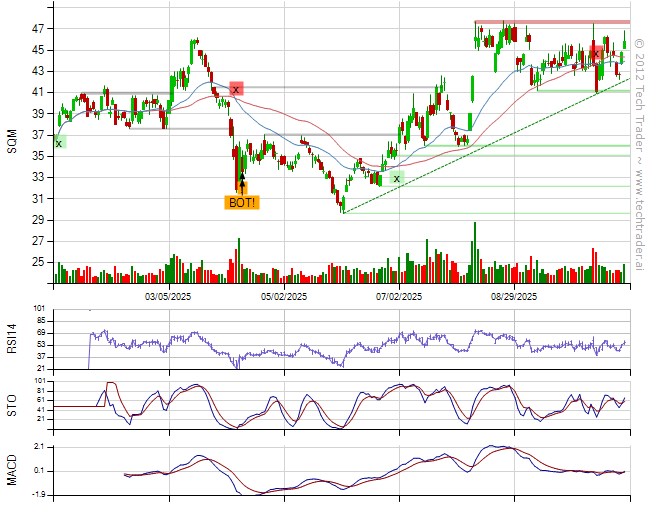Select the 05/02/2025 date label
The image size is (657, 514).
tap(284, 297)
